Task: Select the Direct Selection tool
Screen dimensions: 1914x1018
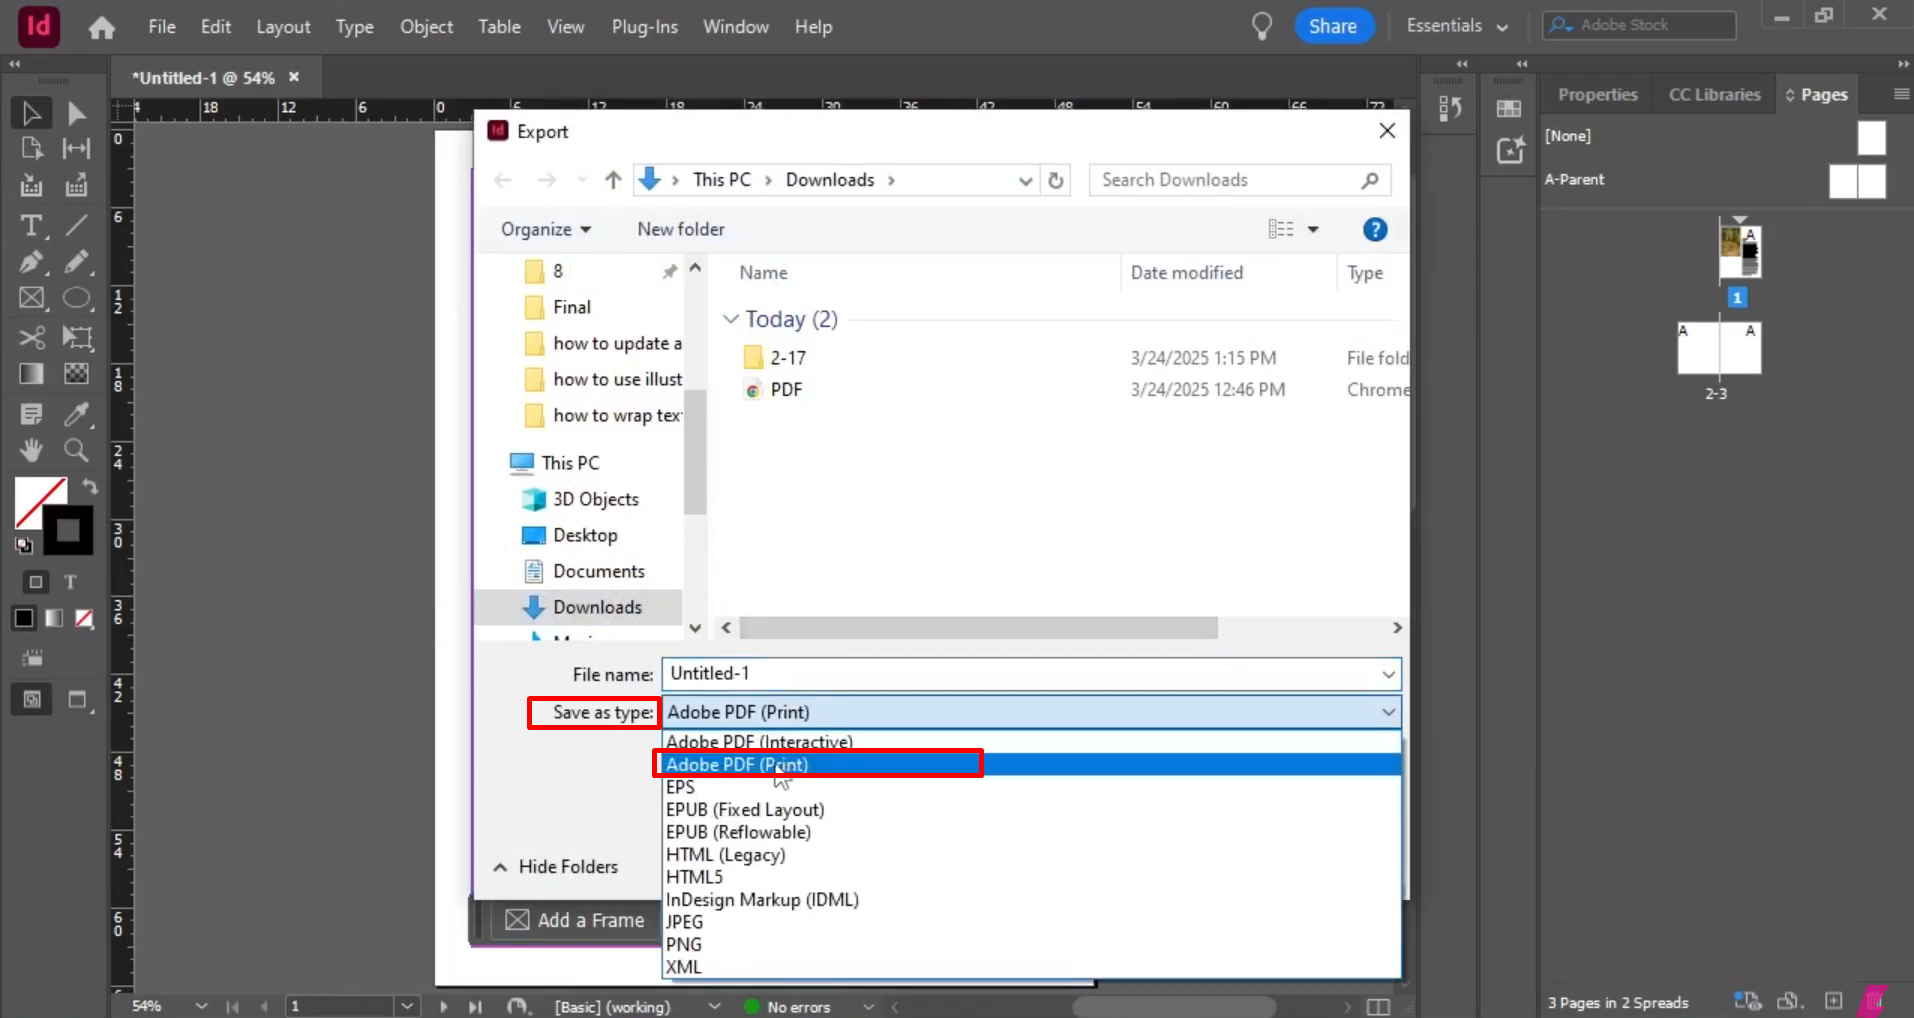Action: pos(76,113)
